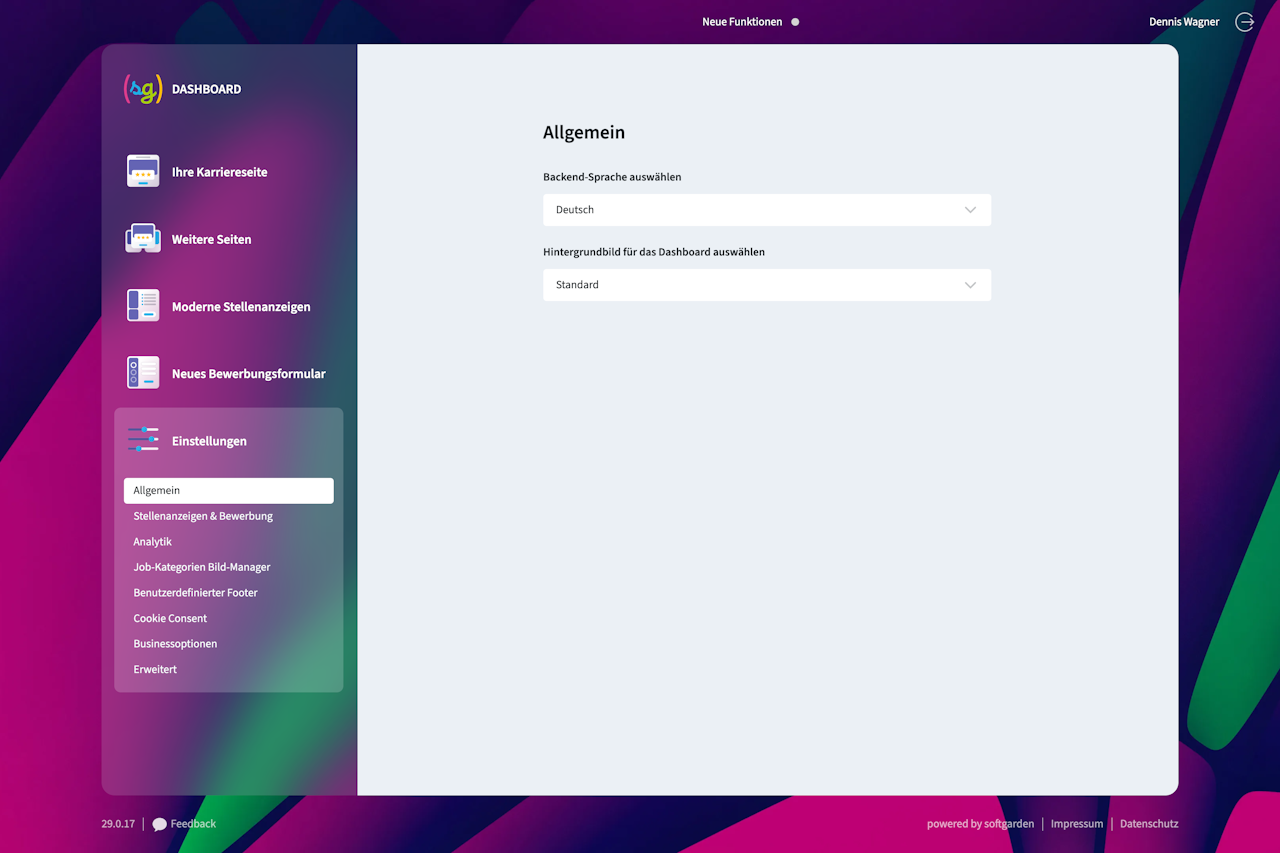
Task: Log out using the exit icon
Action: pos(1245,22)
